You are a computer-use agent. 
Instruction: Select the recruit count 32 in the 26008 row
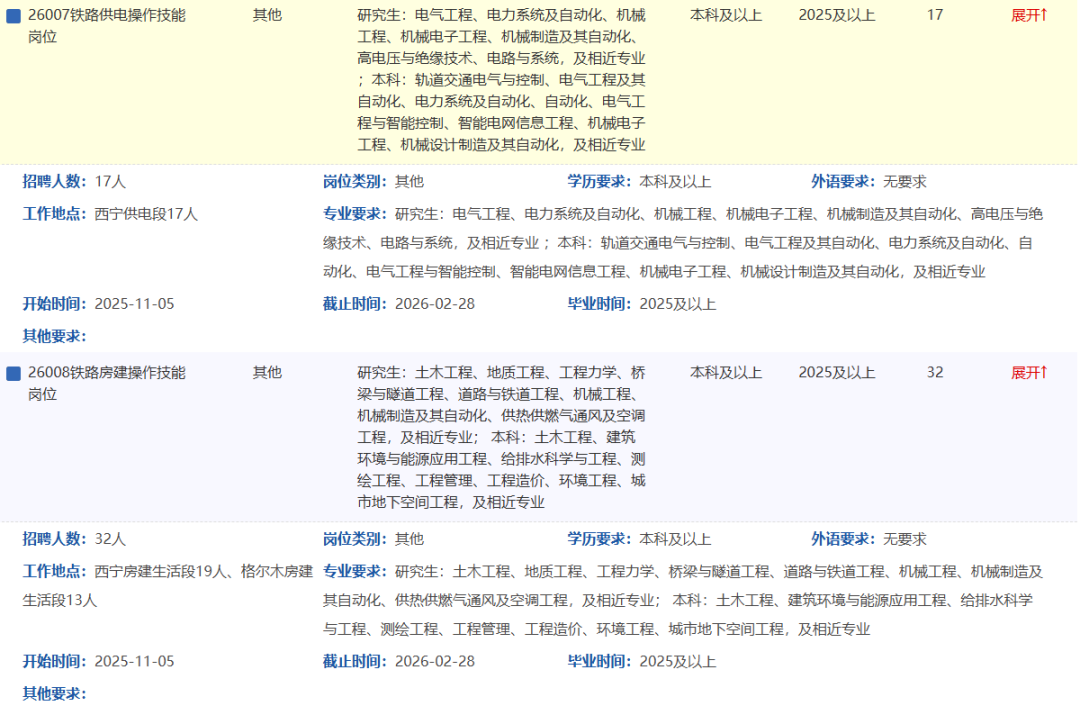(x=935, y=372)
